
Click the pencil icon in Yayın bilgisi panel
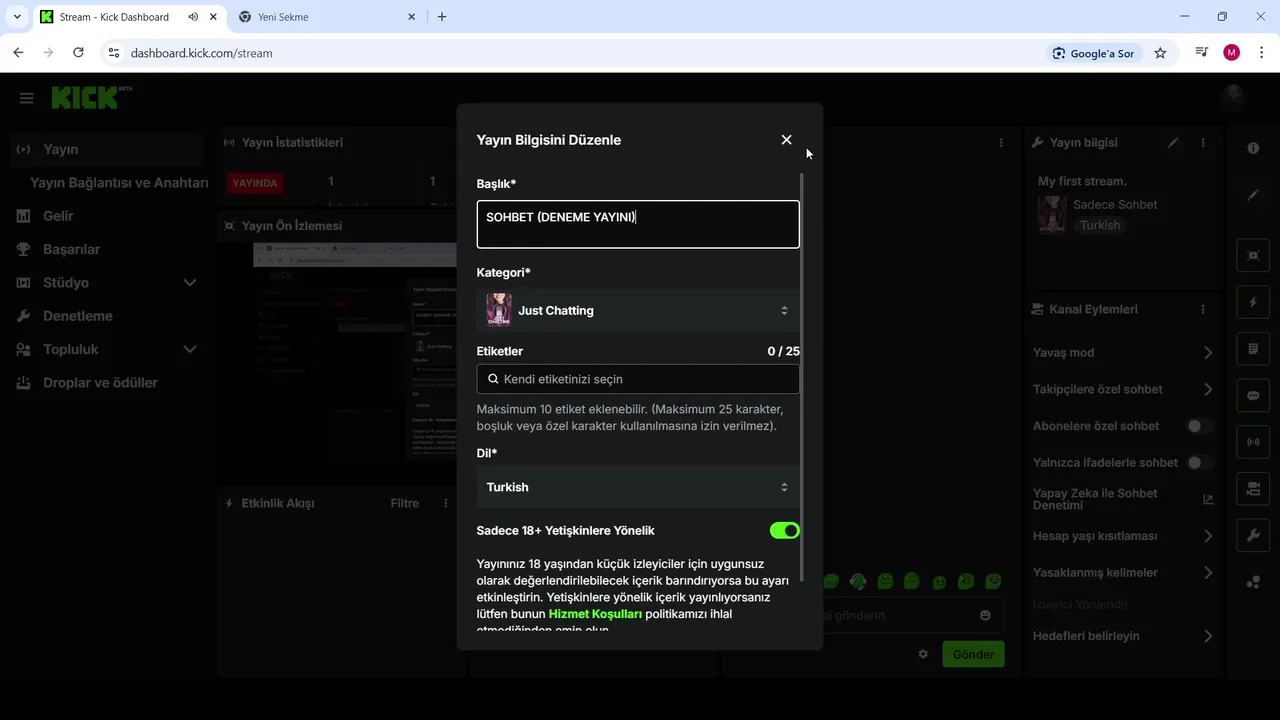(1173, 143)
